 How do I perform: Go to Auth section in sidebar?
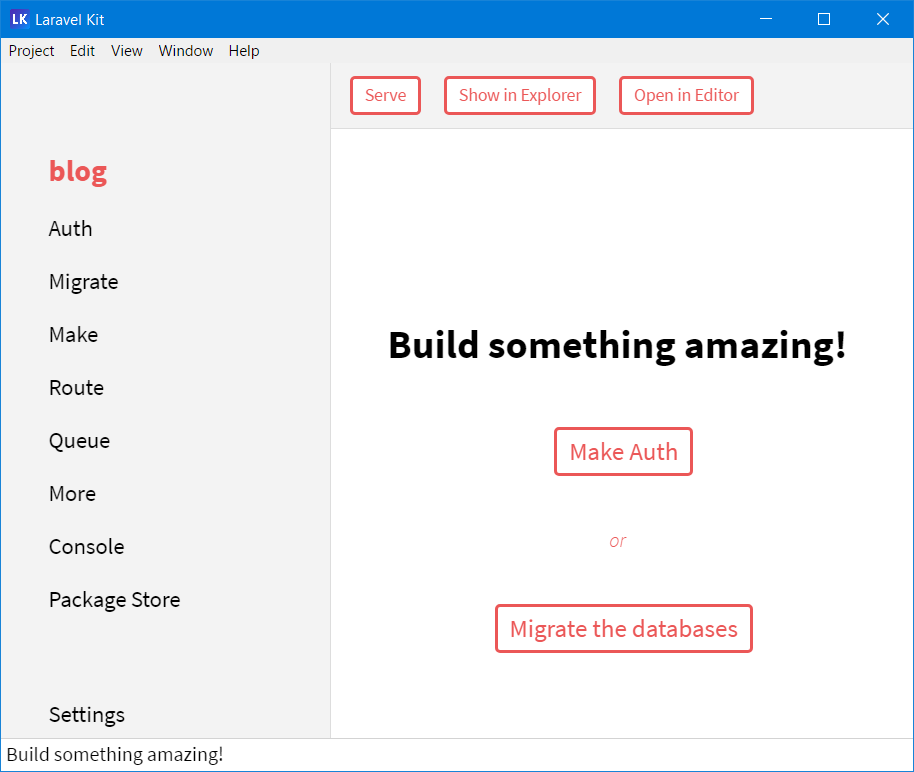tap(71, 229)
